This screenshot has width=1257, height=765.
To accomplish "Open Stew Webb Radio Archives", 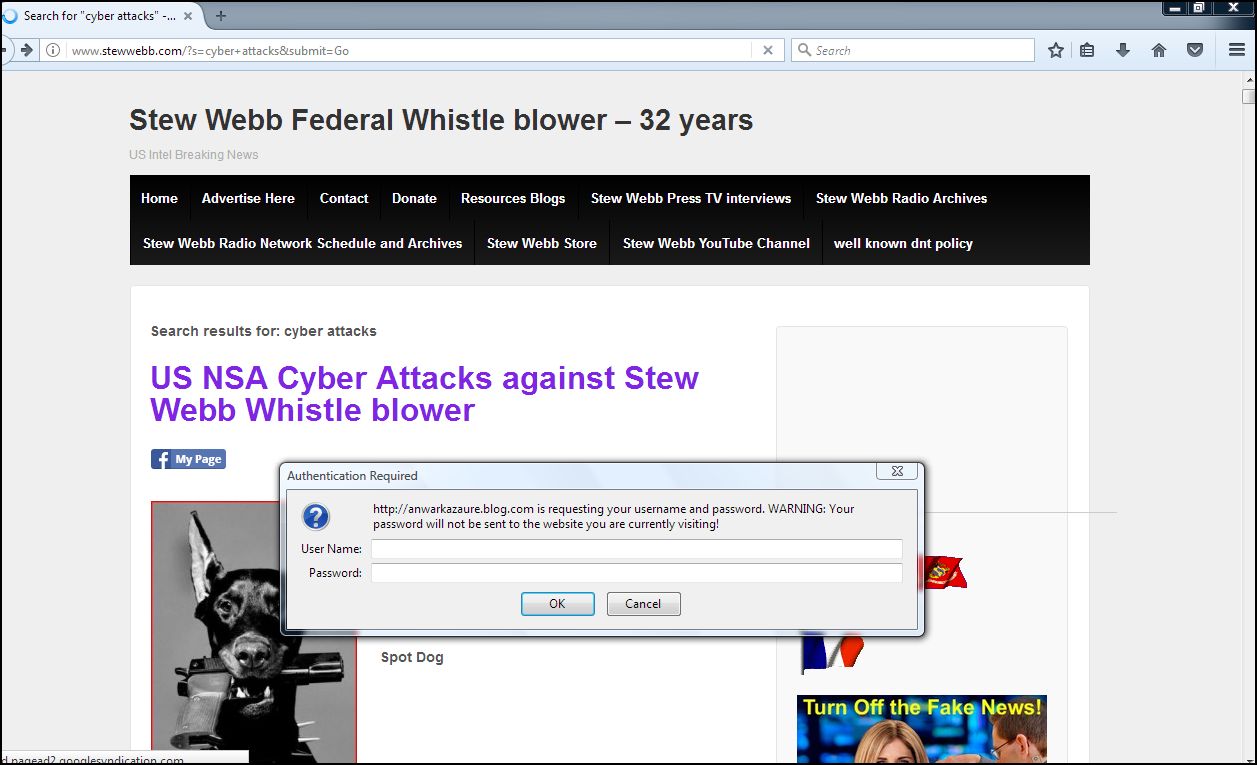I will (x=901, y=198).
